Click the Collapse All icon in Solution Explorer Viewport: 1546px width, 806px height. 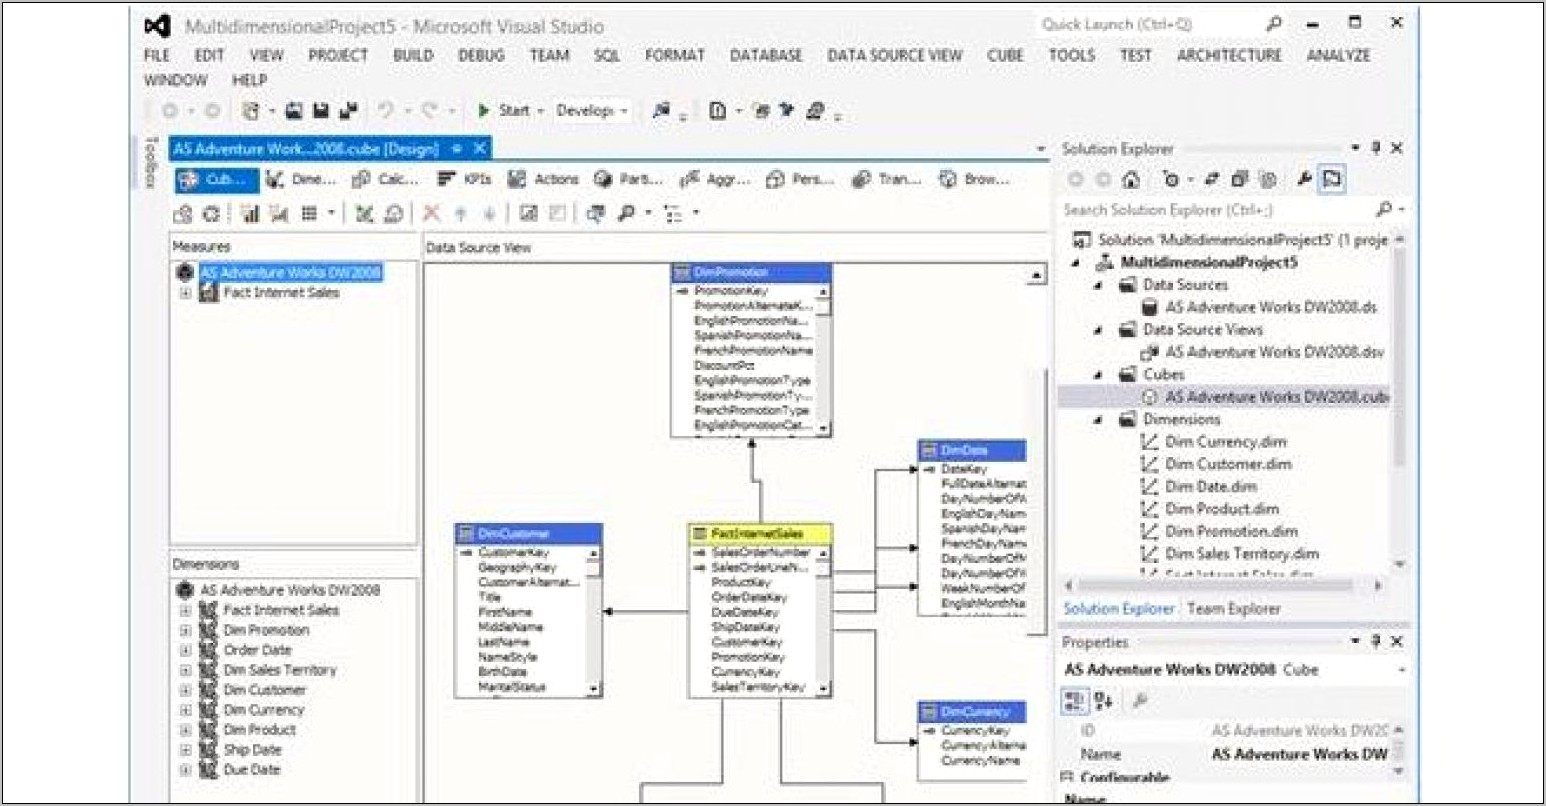click(x=1240, y=180)
